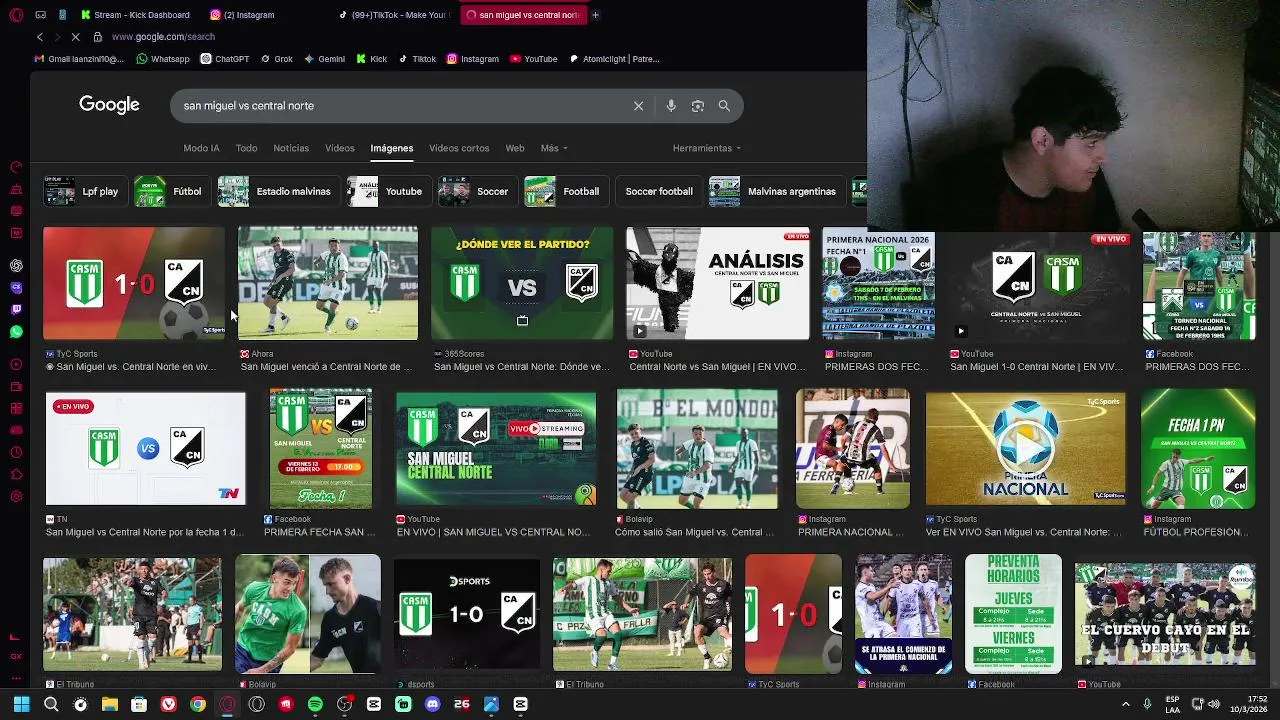Image resolution: width=1280 pixels, height=720 pixels.
Task: Open Gmail bookmark in the bookmarks bar
Action: [x=79, y=59]
